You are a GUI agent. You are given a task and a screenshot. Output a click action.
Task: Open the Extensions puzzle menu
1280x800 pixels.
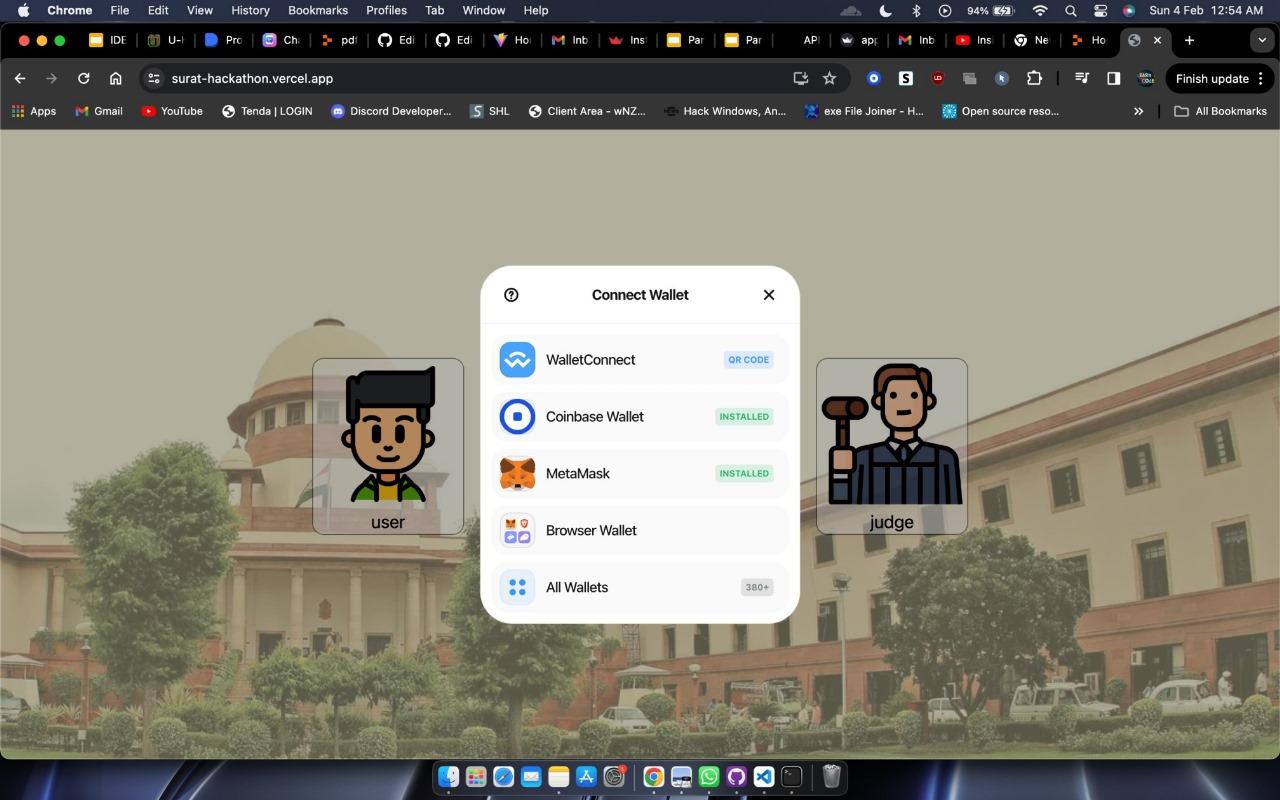tap(1034, 78)
